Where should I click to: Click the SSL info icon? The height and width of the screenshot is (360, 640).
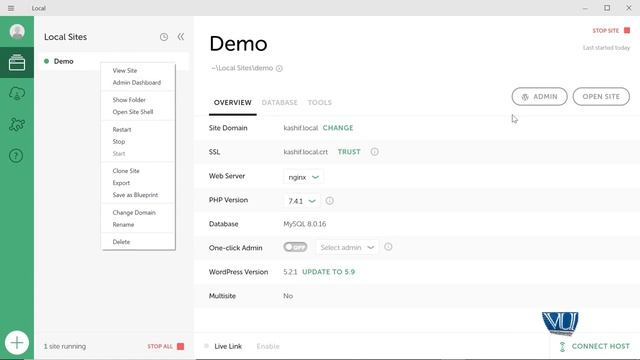click(374, 152)
